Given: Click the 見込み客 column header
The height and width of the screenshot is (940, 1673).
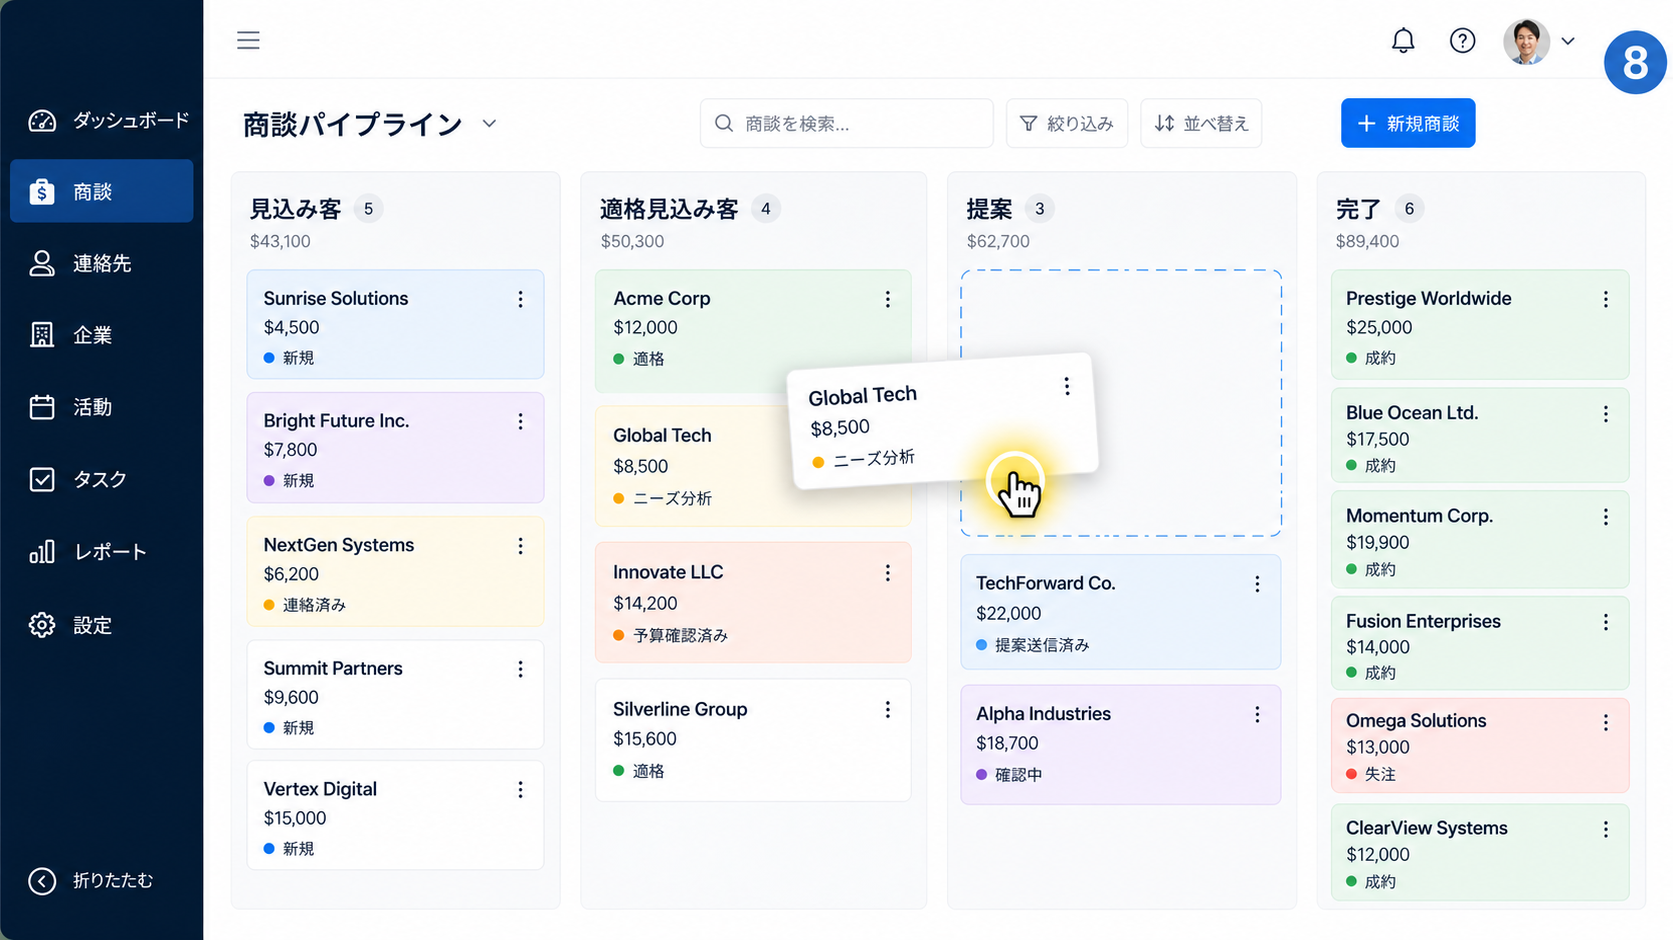Looking at the screenshot, I should pyautogui.click(x=295, y=209).
